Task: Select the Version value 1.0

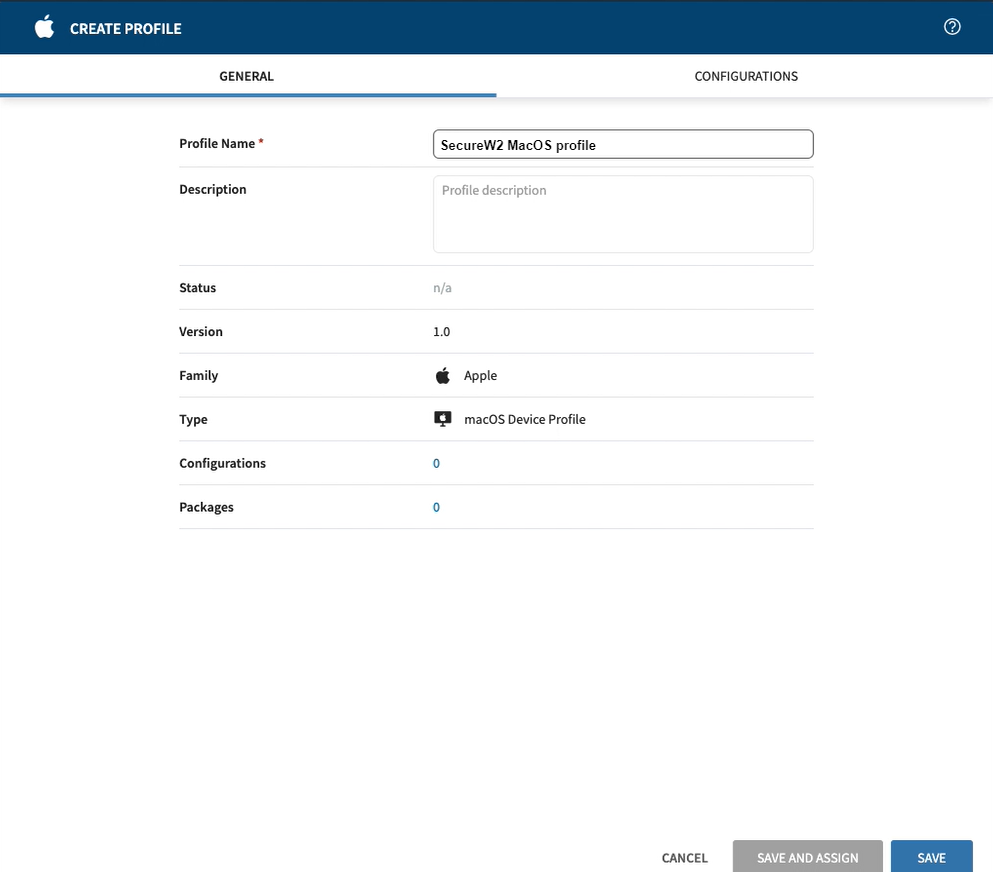Action: pyautogui.click(x=442, y=332)
